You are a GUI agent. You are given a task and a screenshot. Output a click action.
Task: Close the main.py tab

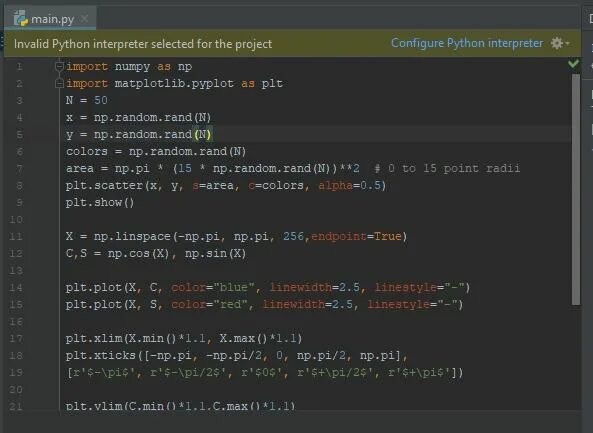[x=85, y=18]
